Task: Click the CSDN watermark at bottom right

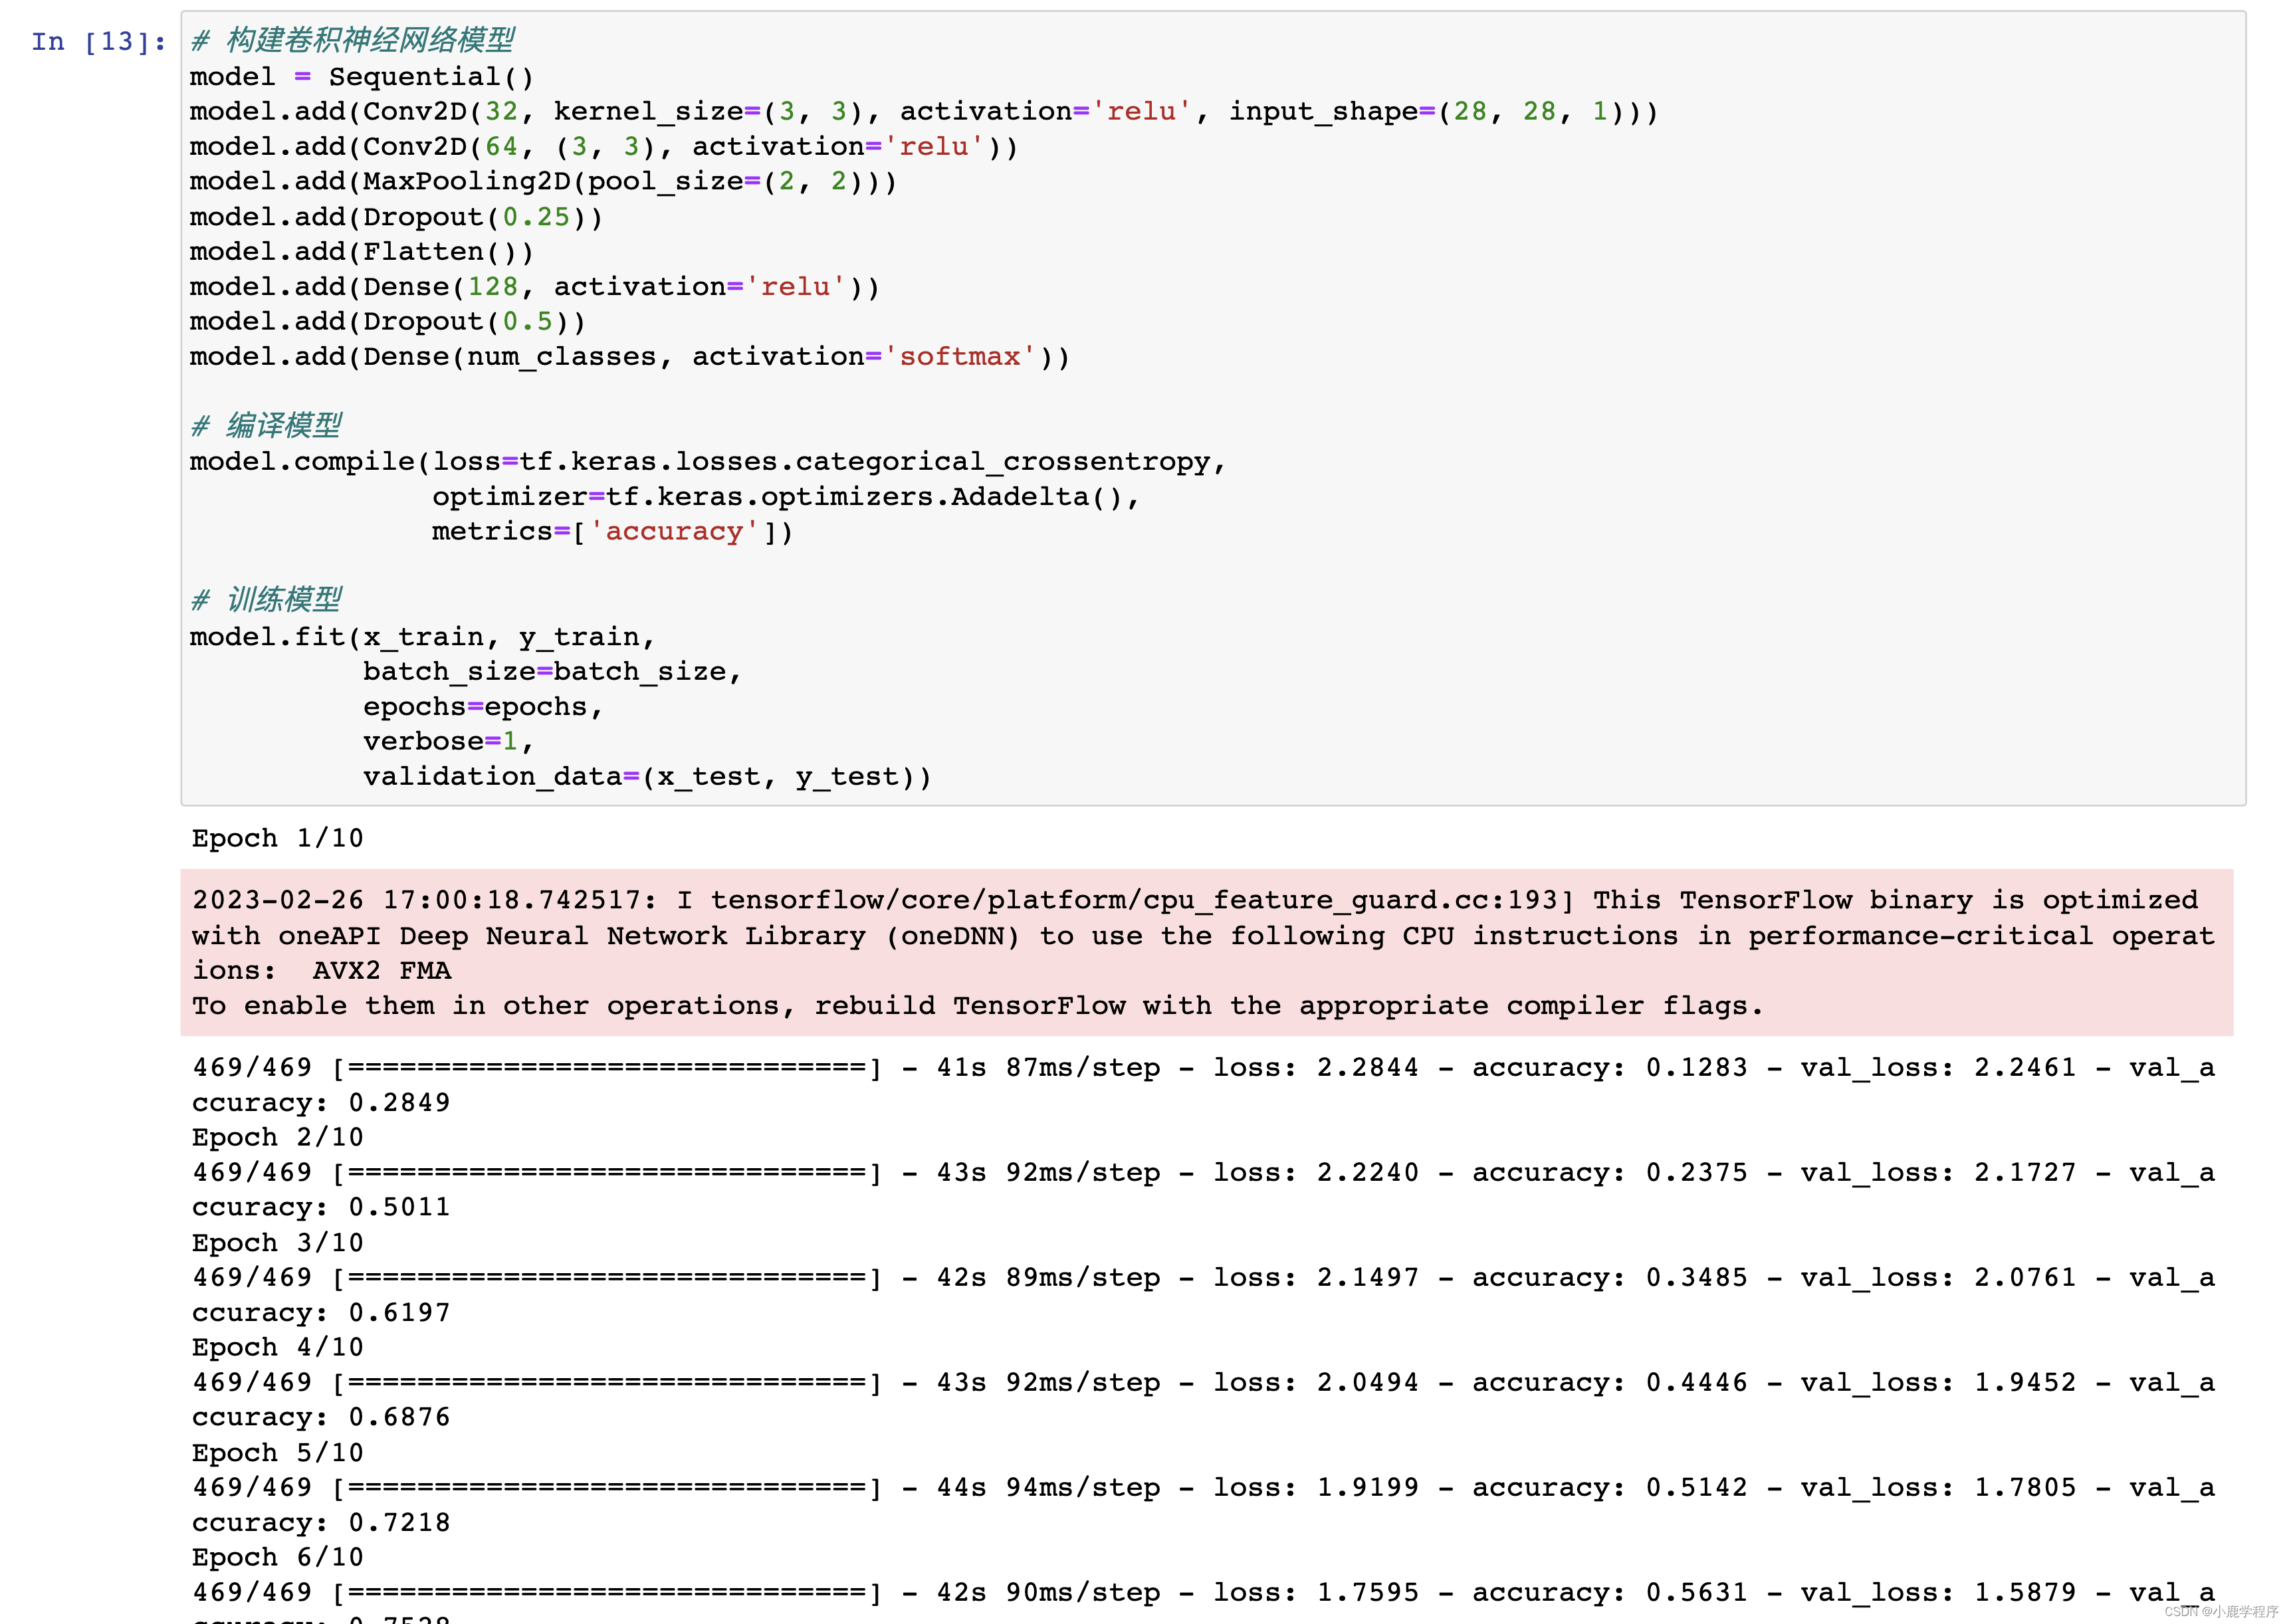Action: (2221, 1611)
